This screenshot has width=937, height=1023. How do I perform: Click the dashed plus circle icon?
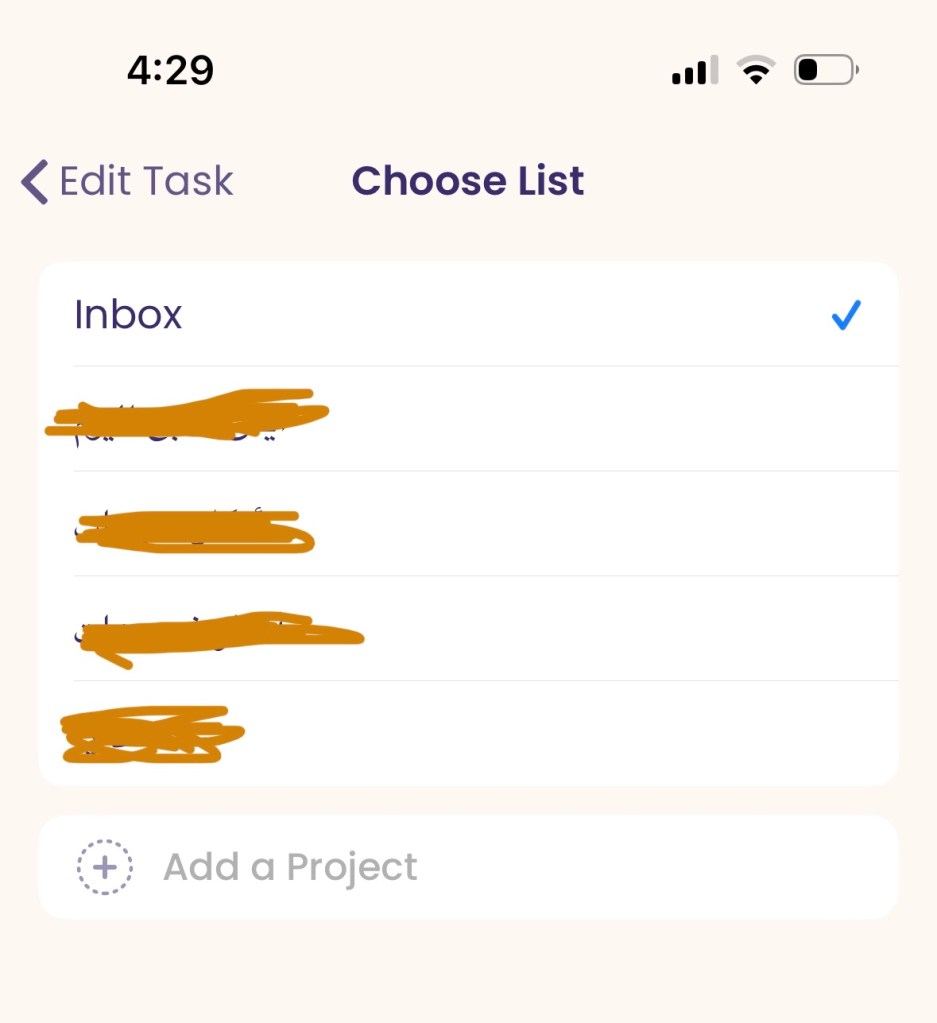click(x=105, y=867)
